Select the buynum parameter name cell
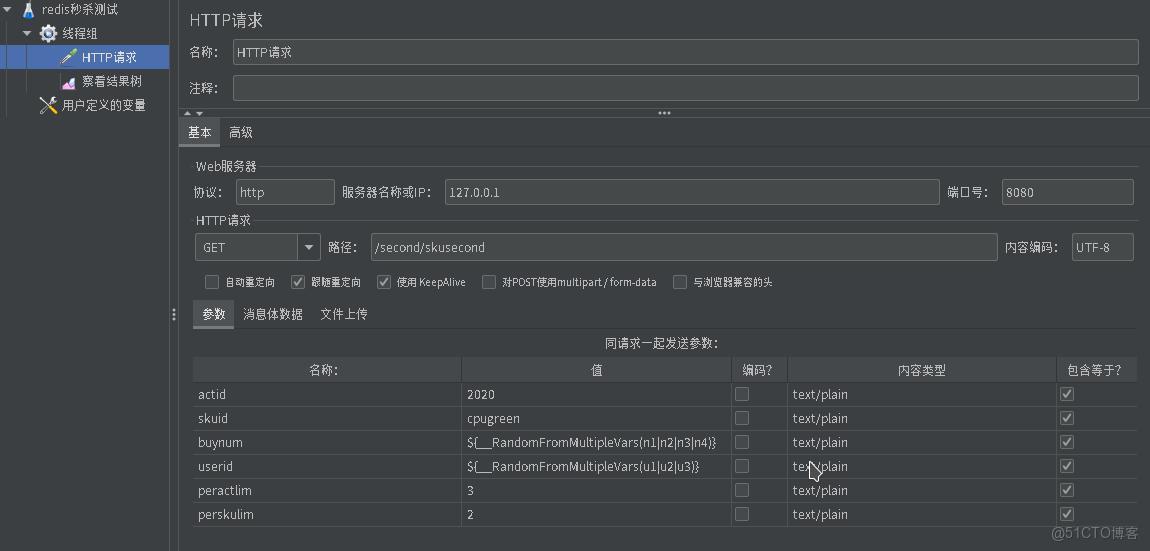Screen dimensions: 1150x551 pyautogui.click(x=327, y=442)
